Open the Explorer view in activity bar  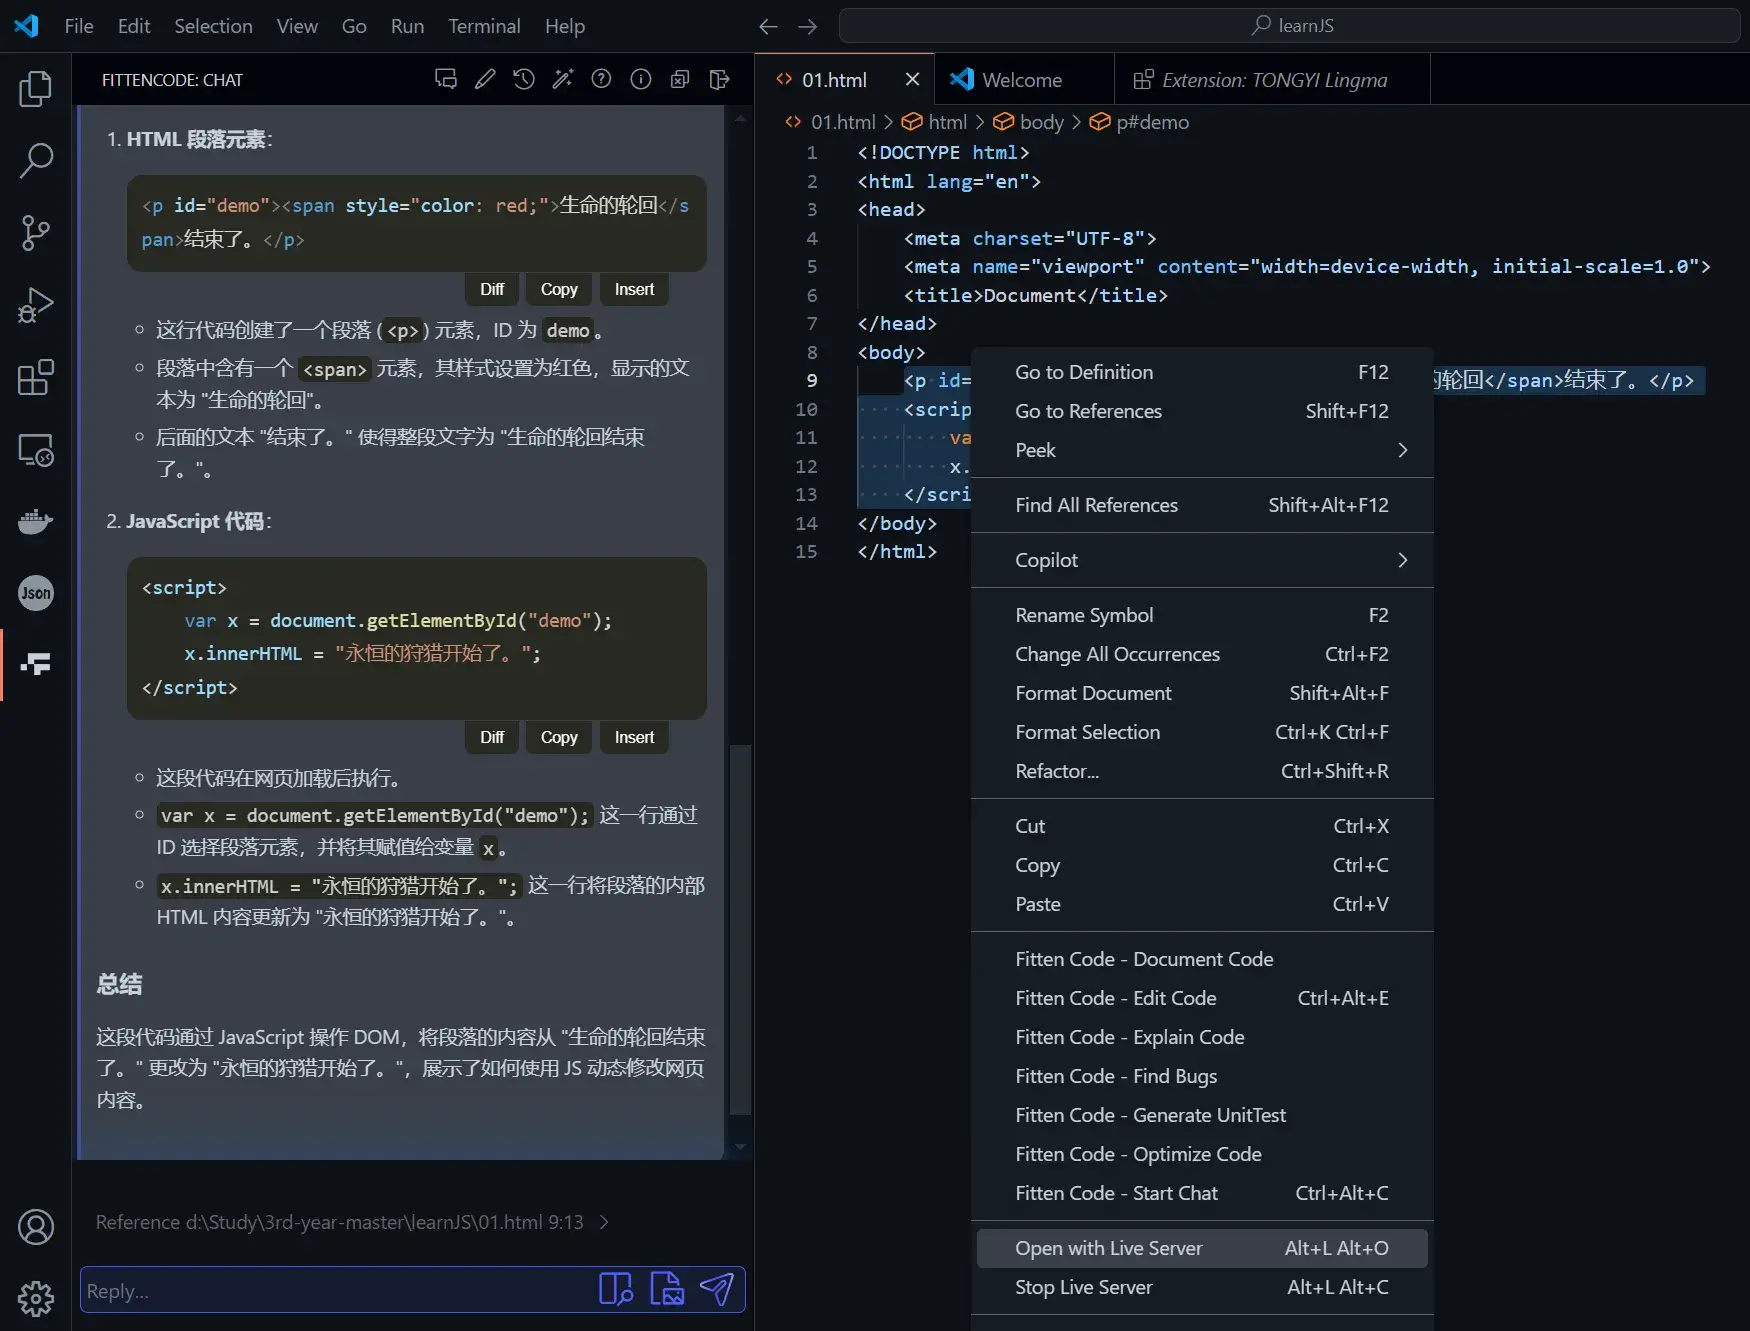pos(36,89)
